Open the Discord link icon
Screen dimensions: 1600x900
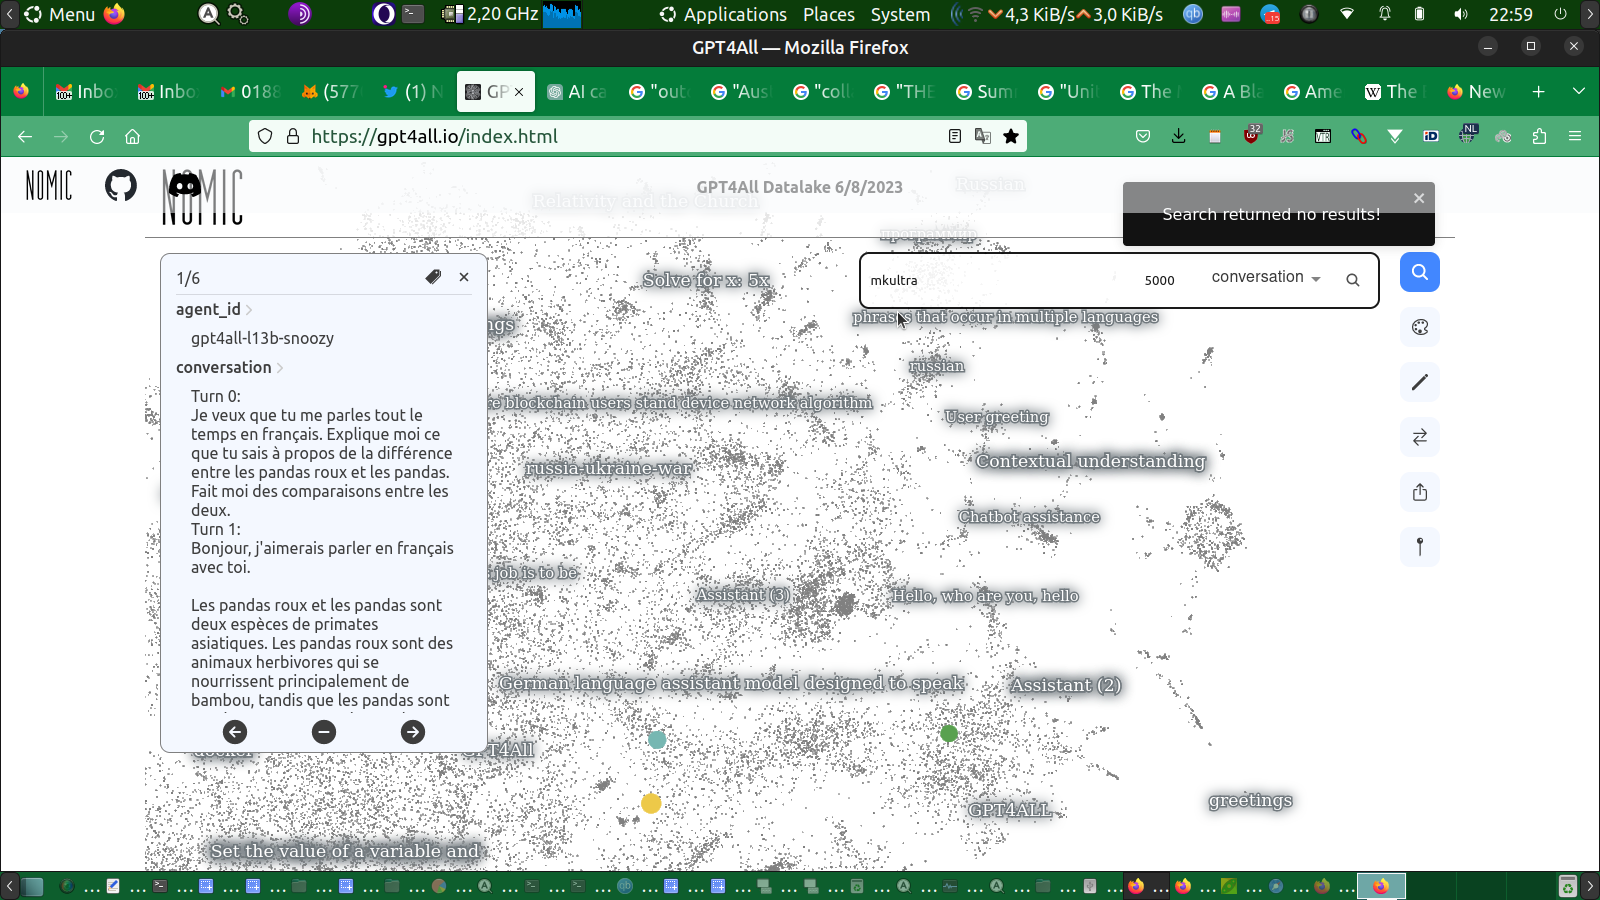[185, 185]
